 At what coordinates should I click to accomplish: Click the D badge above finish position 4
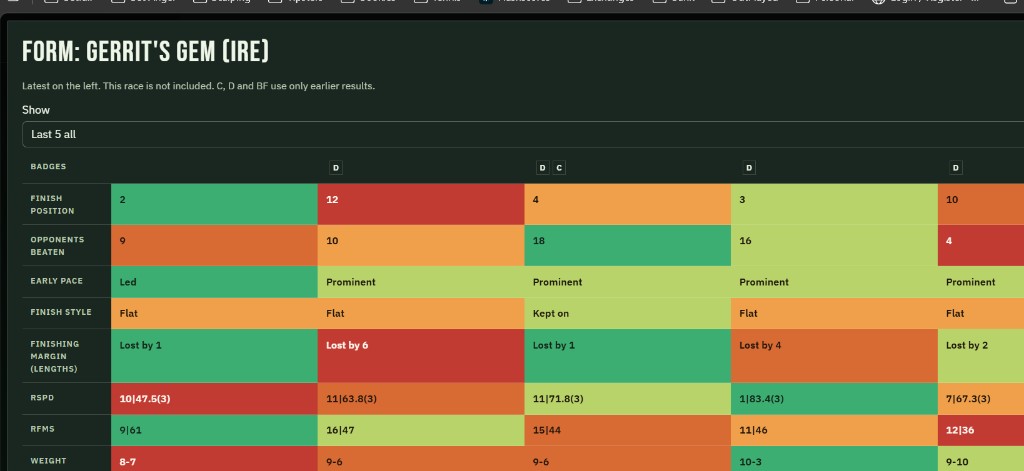(542, 168)
